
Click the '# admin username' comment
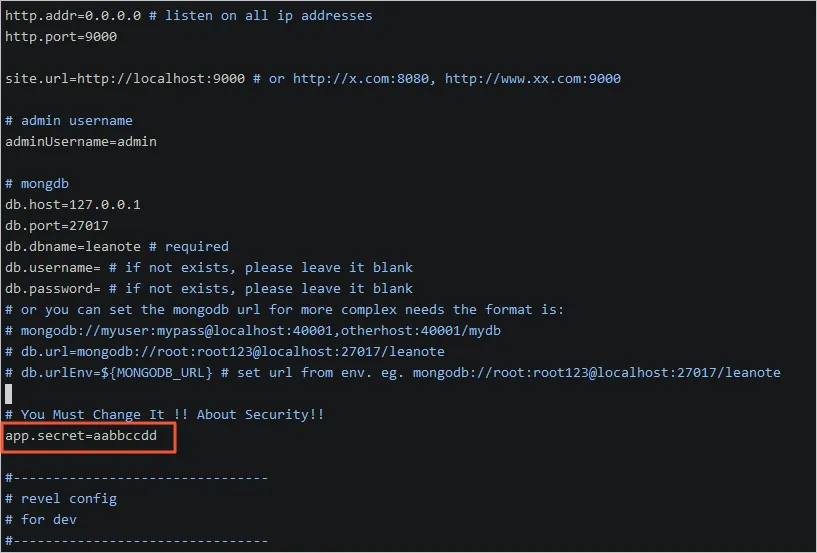[69, 121]
